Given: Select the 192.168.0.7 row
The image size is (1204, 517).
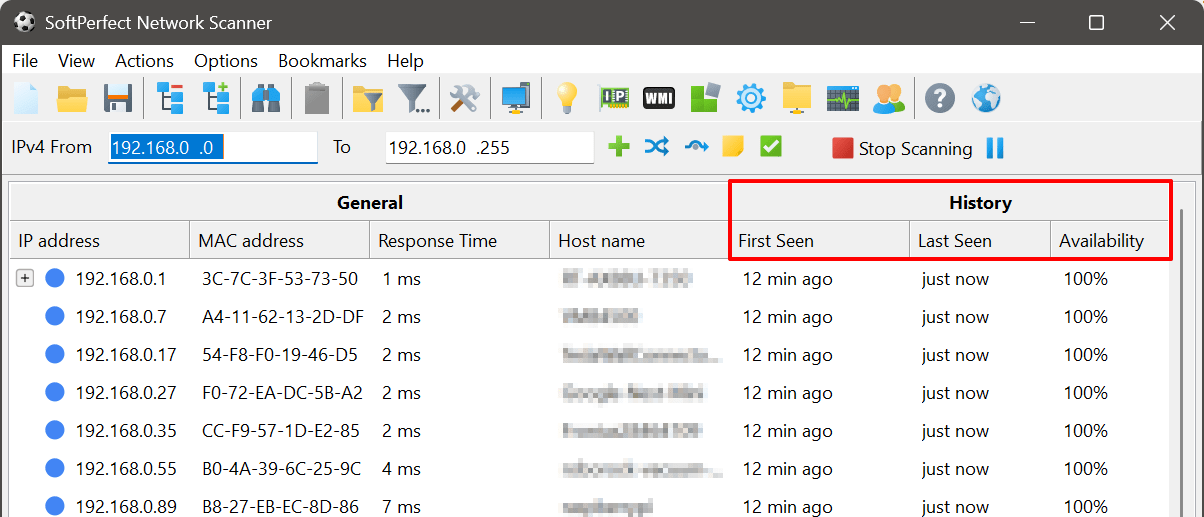Looking at the screenshot, I should pos(589,317).
